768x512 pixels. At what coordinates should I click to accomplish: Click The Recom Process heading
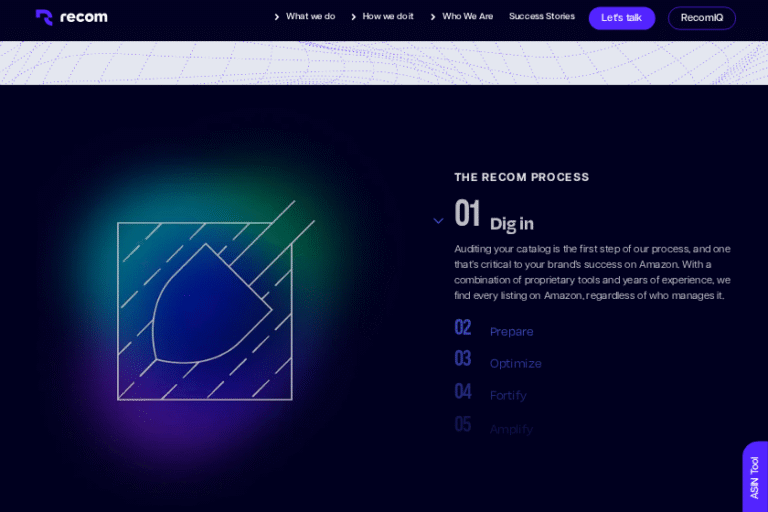tap(521, 177)
